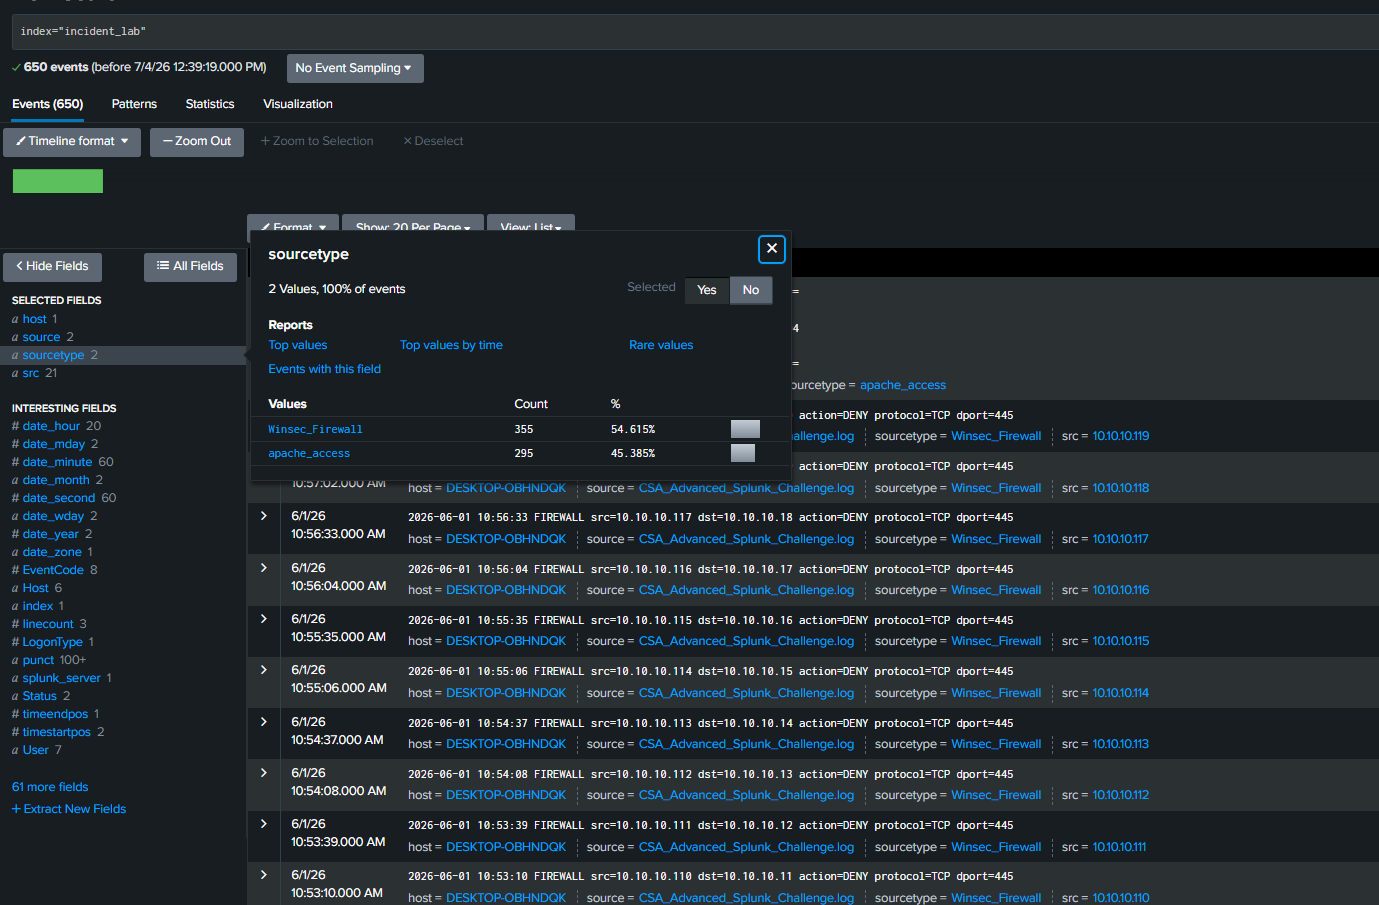Click sourcetype apache_access link behind popup

click(903, 385)
